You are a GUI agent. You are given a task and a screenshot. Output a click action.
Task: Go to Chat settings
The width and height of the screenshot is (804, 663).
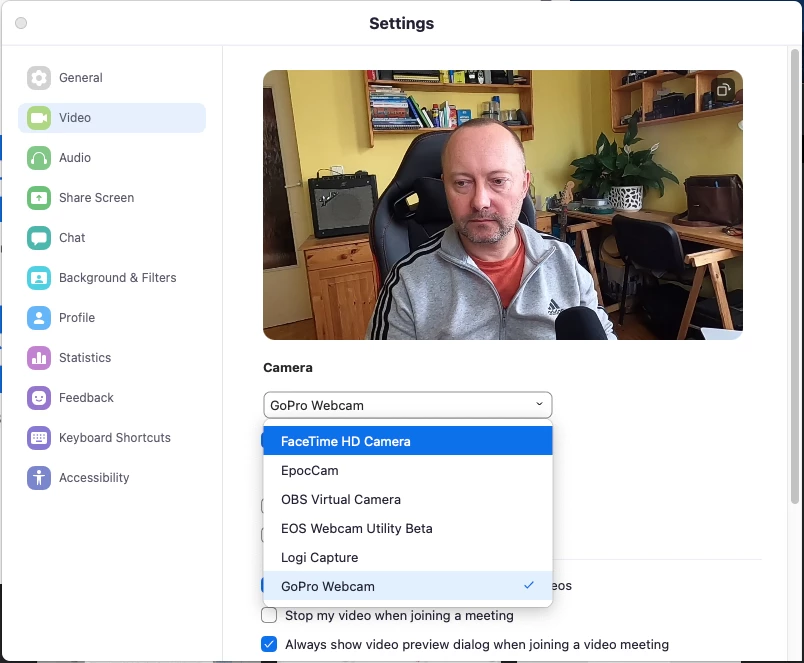click(112, 238)
